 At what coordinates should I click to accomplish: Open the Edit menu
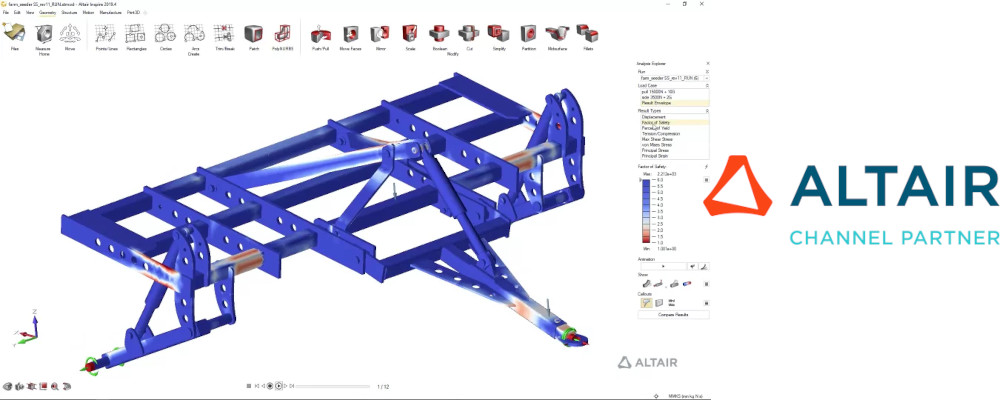coord(17,12)
